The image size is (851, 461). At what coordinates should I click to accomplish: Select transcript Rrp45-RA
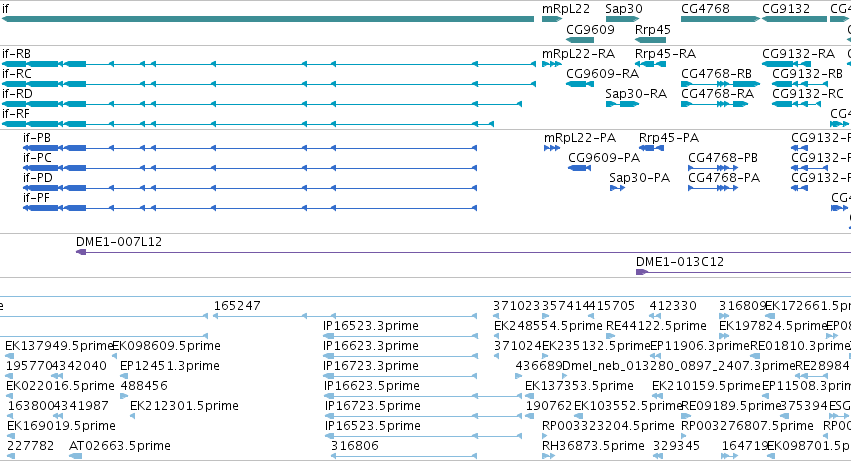[x=650, y=64]
